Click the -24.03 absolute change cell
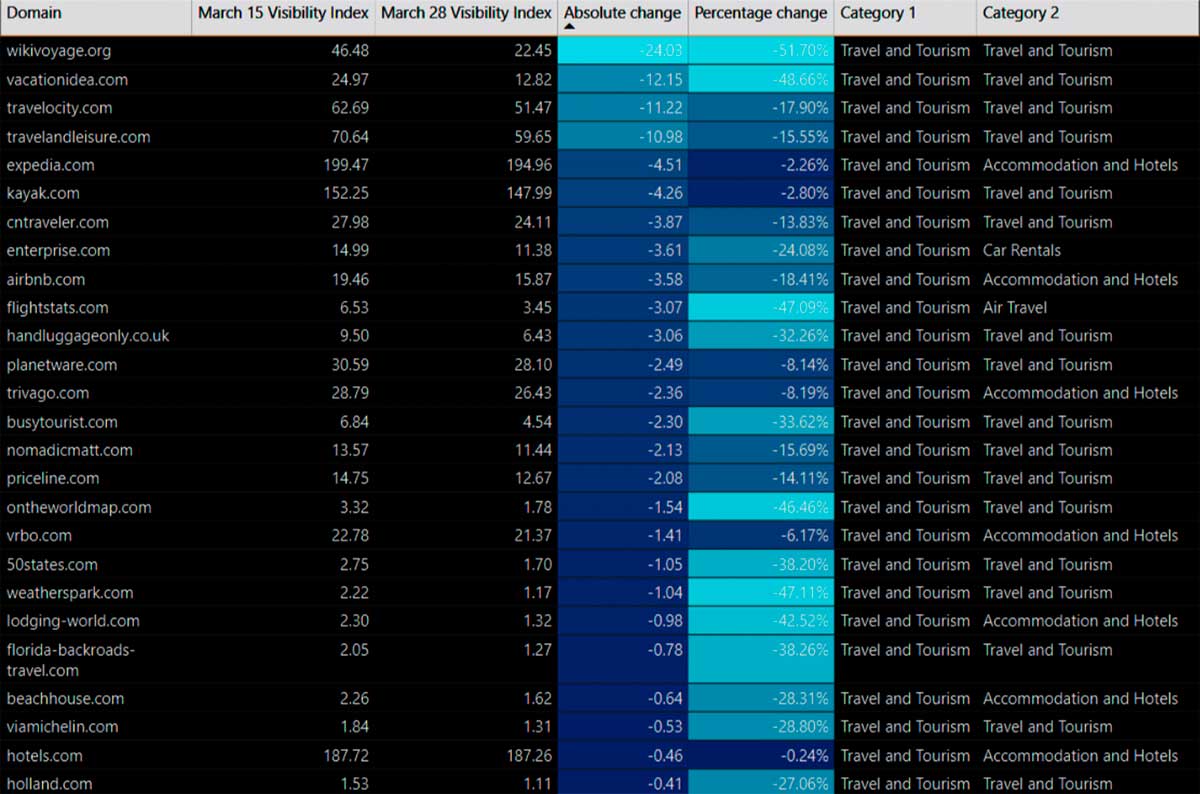Screen dimensions: 1200x794 tap(622, 51)
